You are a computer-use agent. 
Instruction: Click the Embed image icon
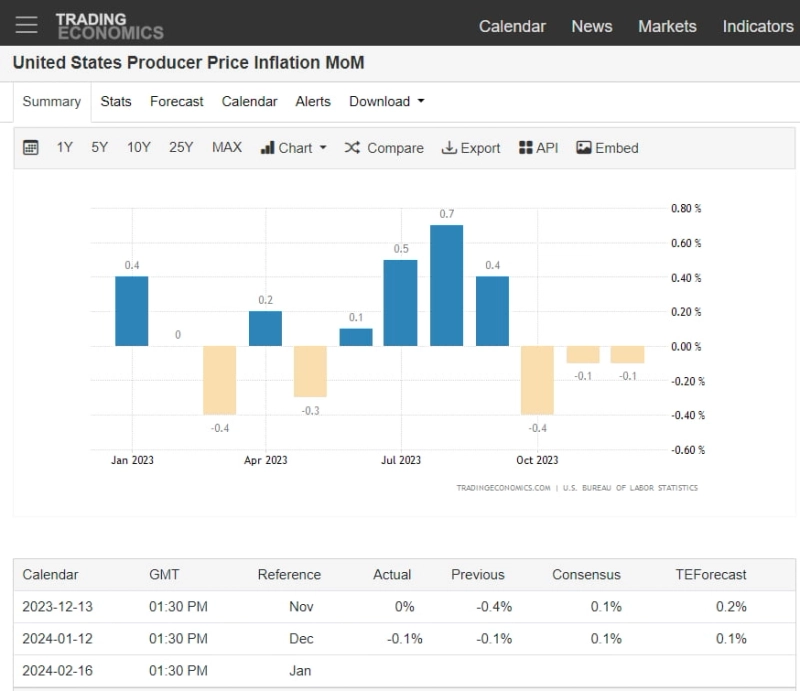tap(584, 148)
